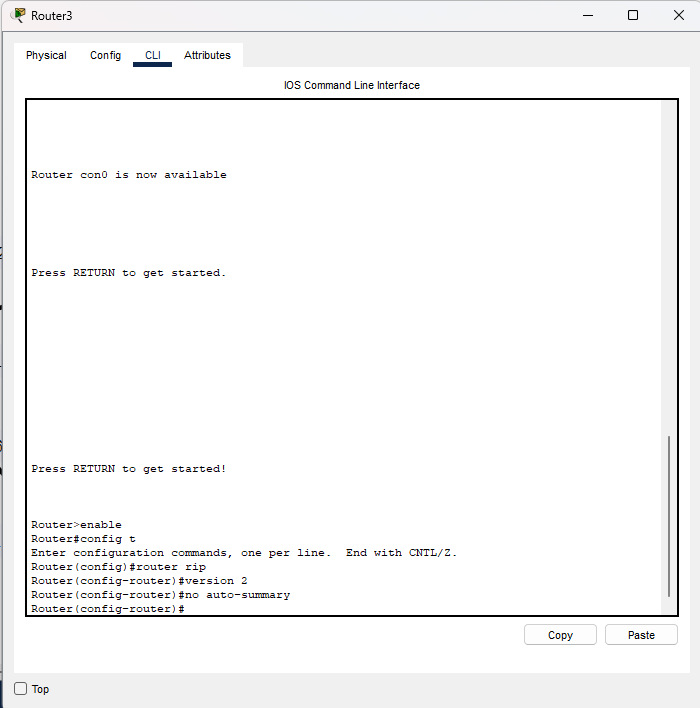700x708 pixels.
Task: Click the 'Press RETURN to get started.' line
Action: (x=128, y=273)
